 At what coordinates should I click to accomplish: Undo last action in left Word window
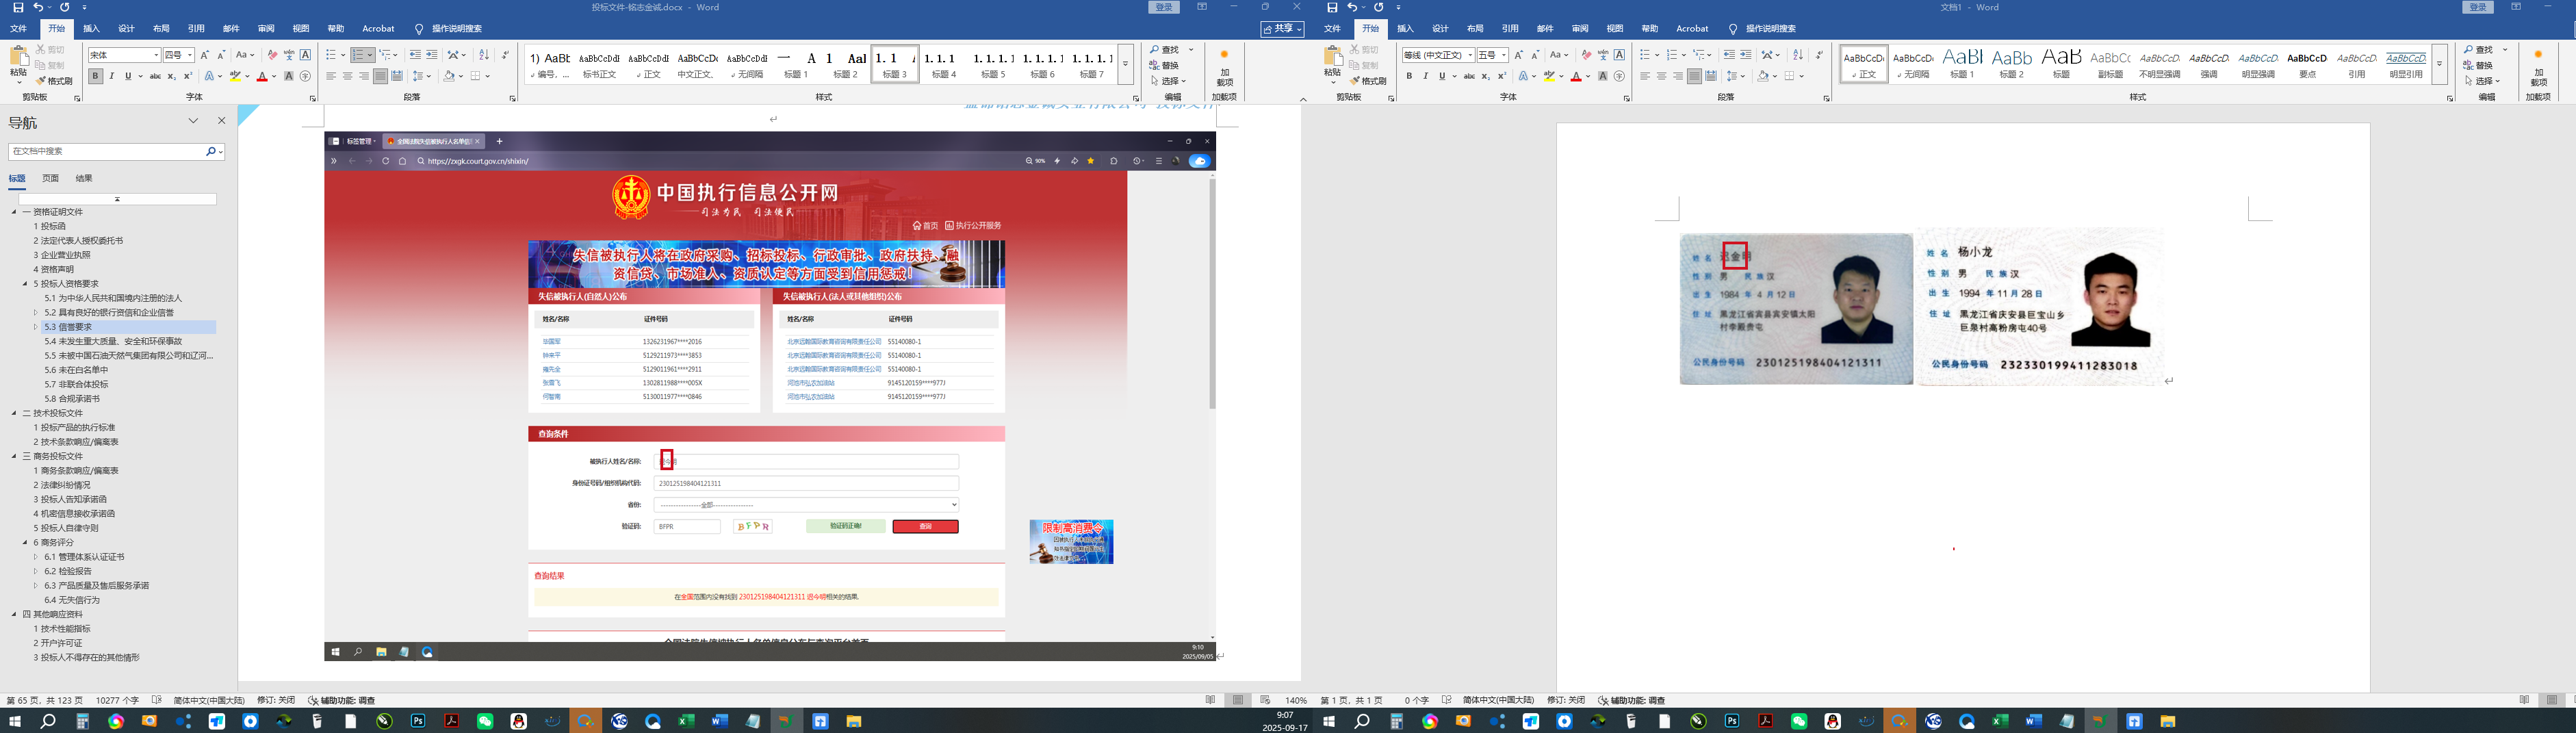pyautogui.click(x=38, y=7)
